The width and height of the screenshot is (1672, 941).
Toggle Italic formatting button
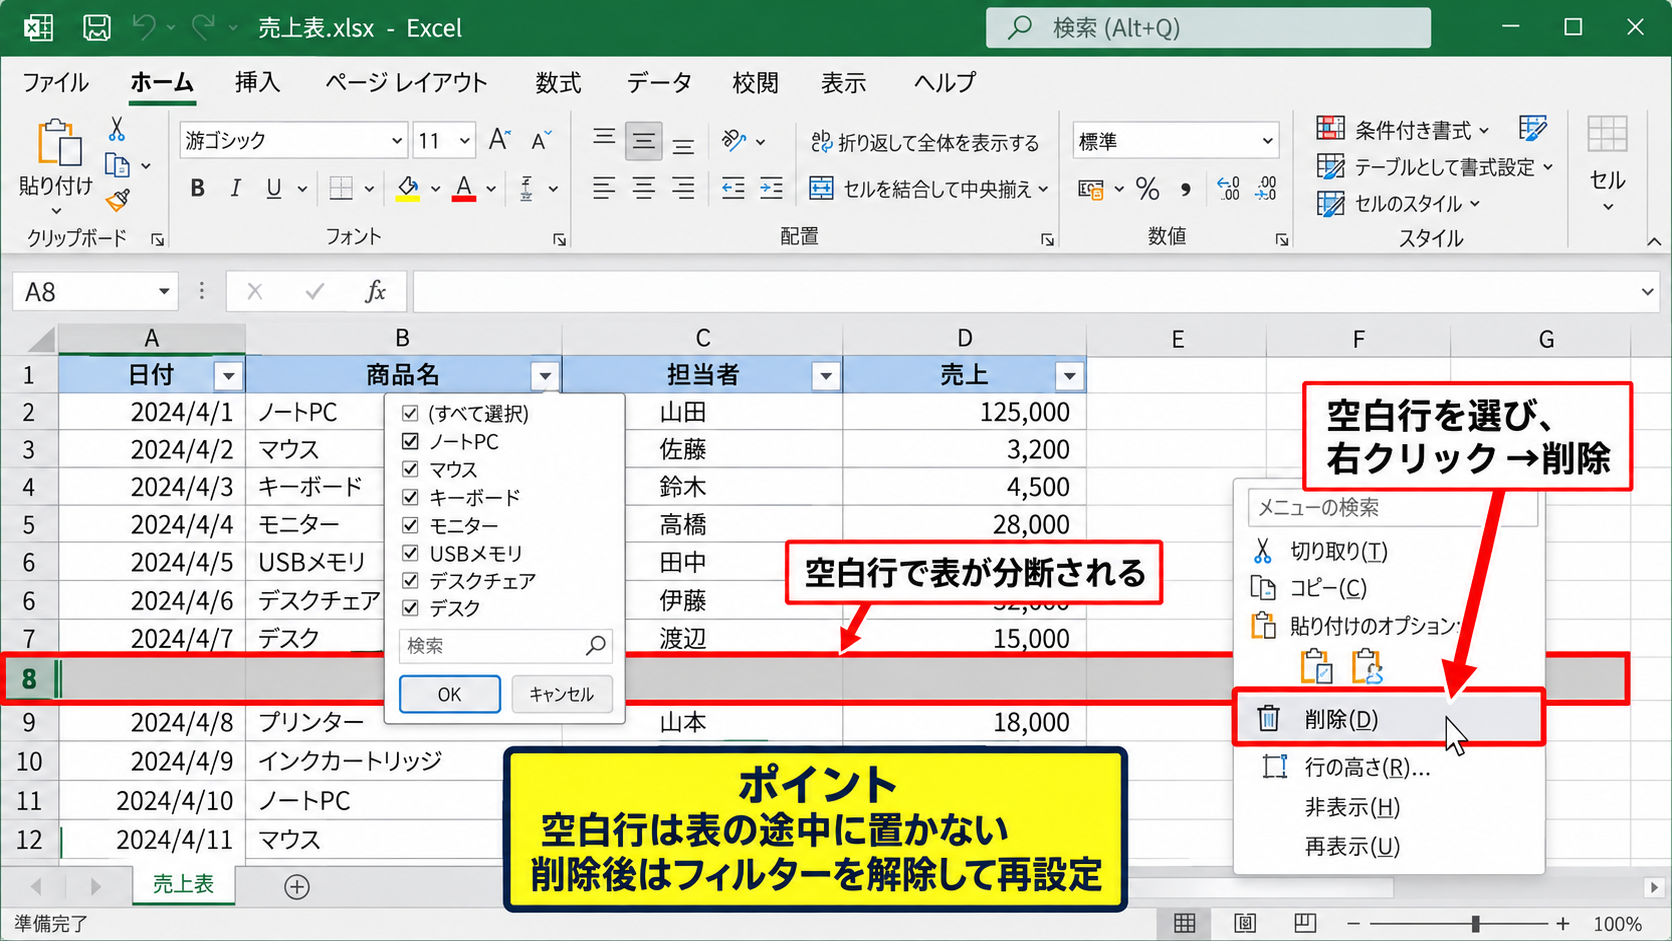[x=235, y=188]
